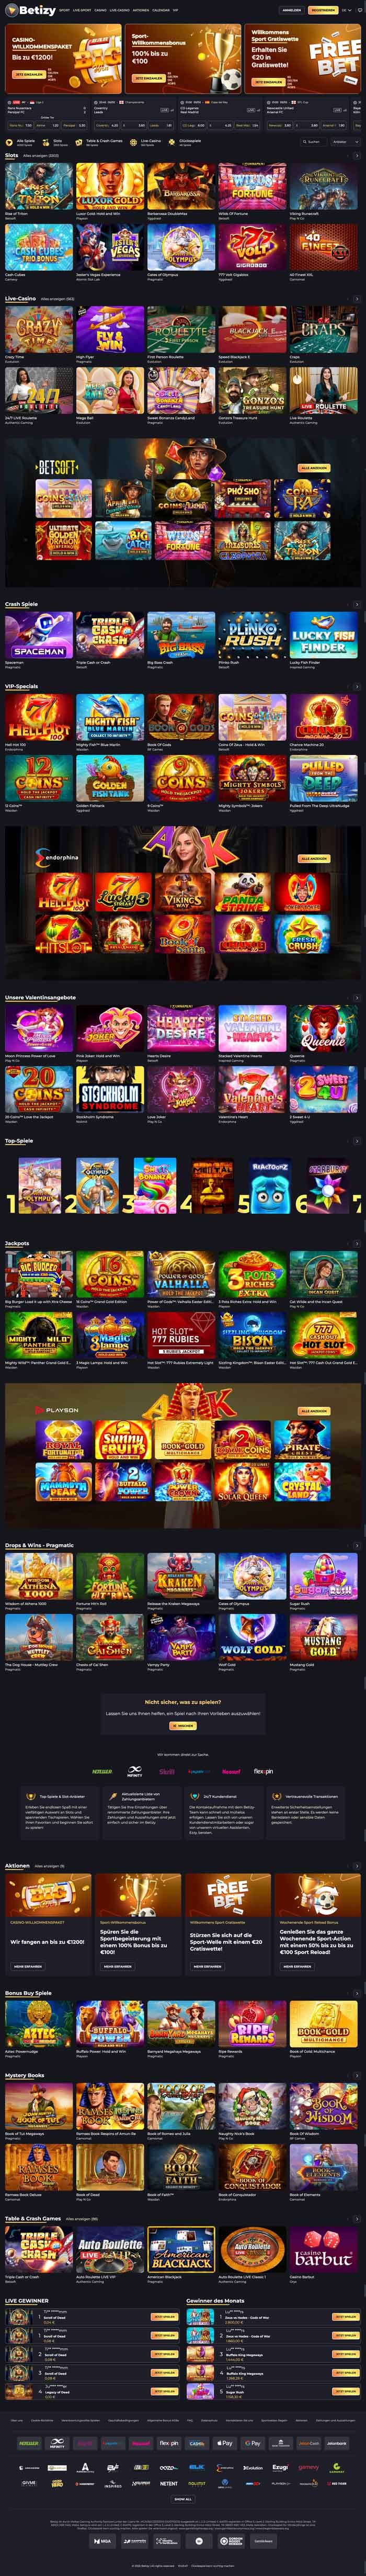The image size is (366, 2576).
Task: Click the next arrow in Crash Spiele section
Action: coord(357,604)
